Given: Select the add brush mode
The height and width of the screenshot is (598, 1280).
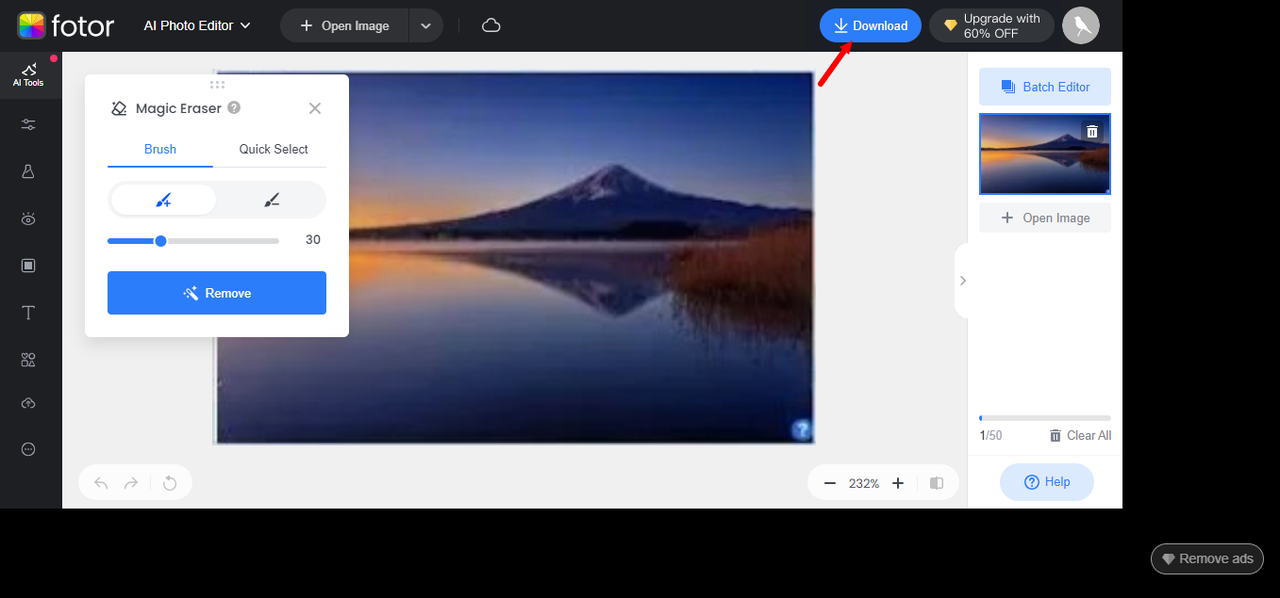Looking at the screenshot, I should (x=163, y=200).
